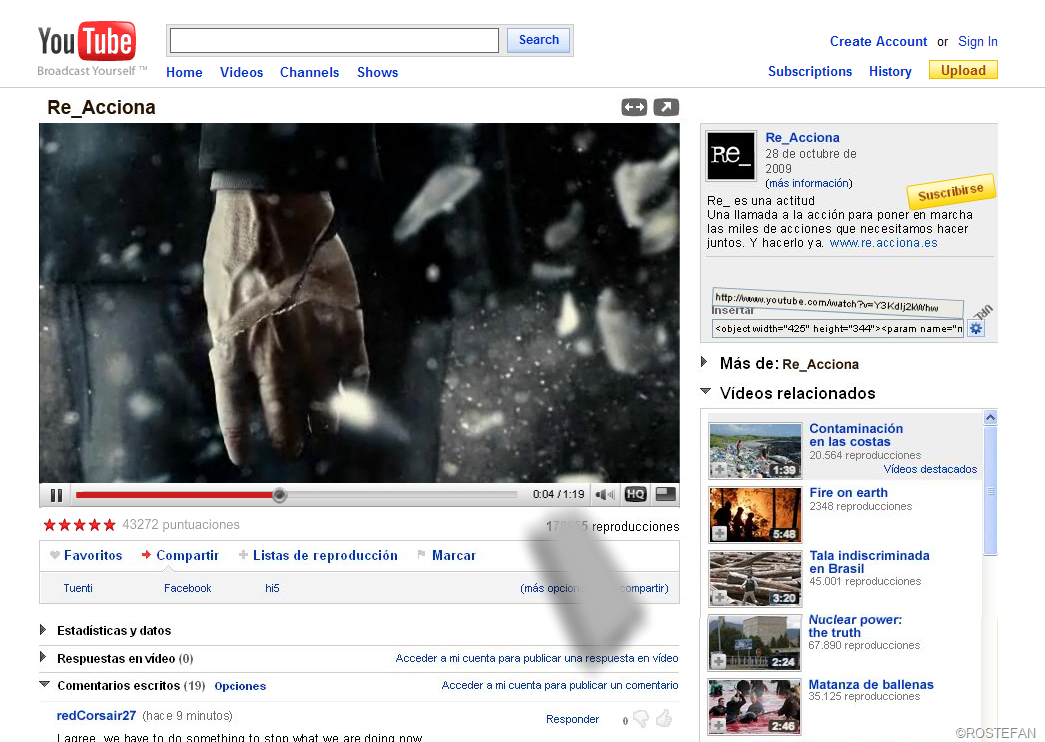Share the video on hi5
1045x742 pixels.
pyautogui.click(x=272, y=588)
